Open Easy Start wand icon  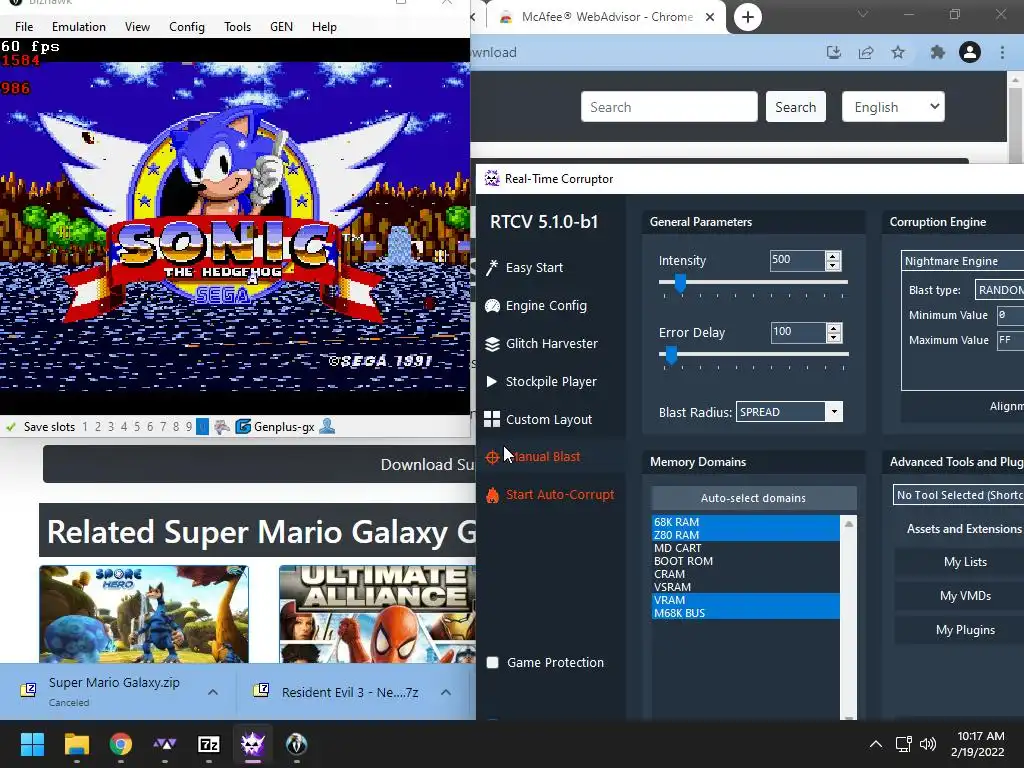492,268
